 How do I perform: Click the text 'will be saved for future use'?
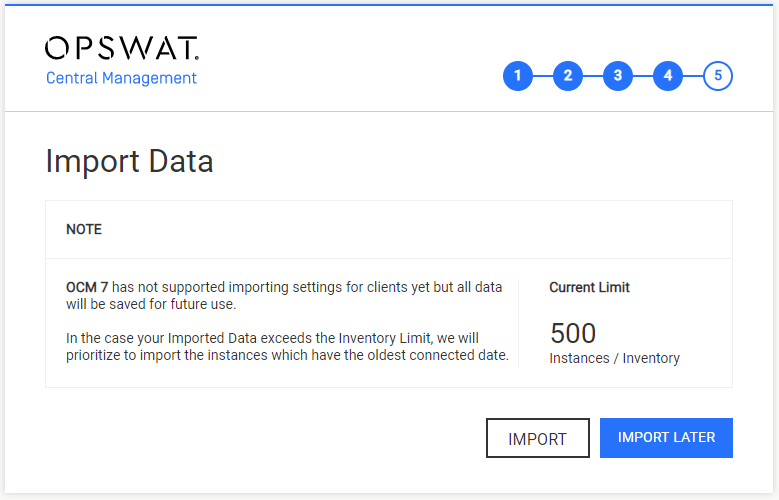pyautogui.click(x=151, y=304)
